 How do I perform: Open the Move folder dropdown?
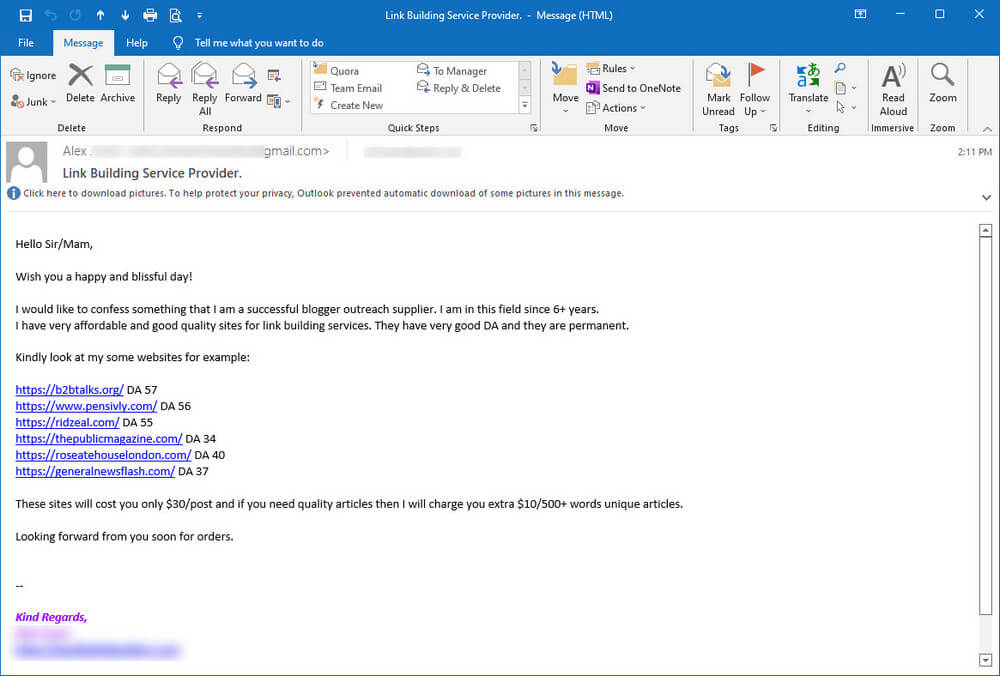[x=565, y=89]
